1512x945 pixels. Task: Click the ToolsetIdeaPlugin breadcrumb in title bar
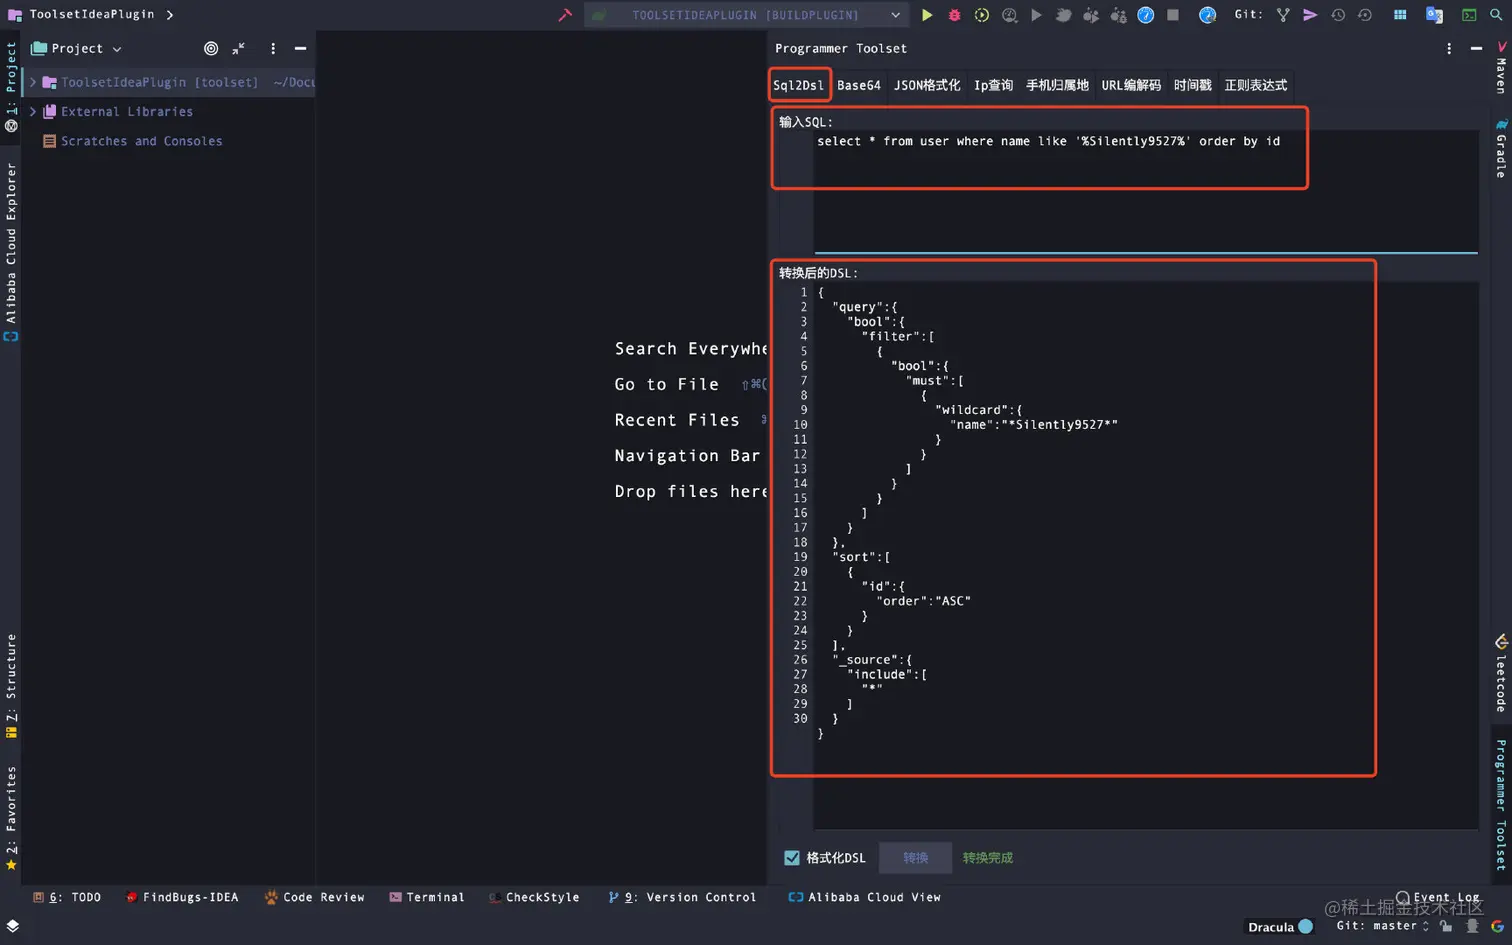pyautogui.click(x=91, y=15)
